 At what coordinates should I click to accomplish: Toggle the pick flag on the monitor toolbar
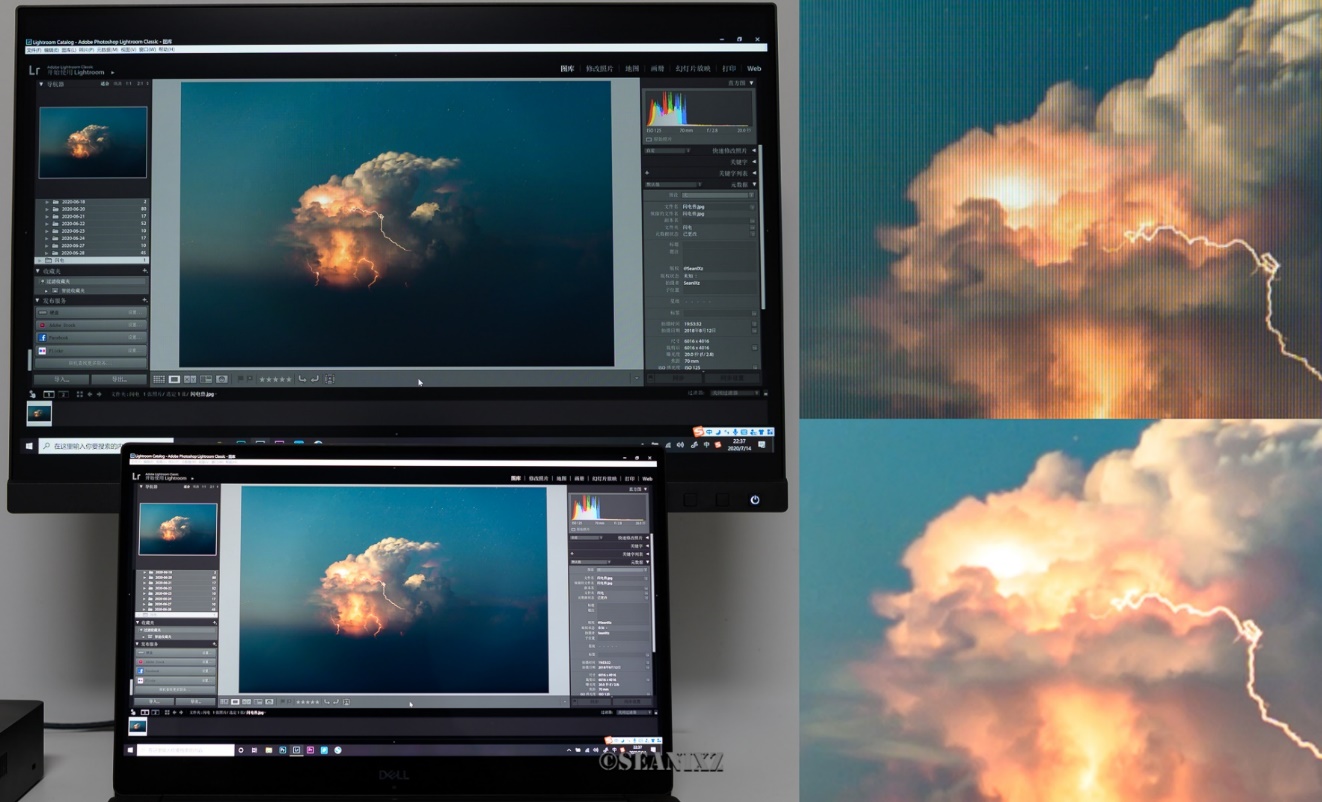pyautogui.click(x=241, y=379)
